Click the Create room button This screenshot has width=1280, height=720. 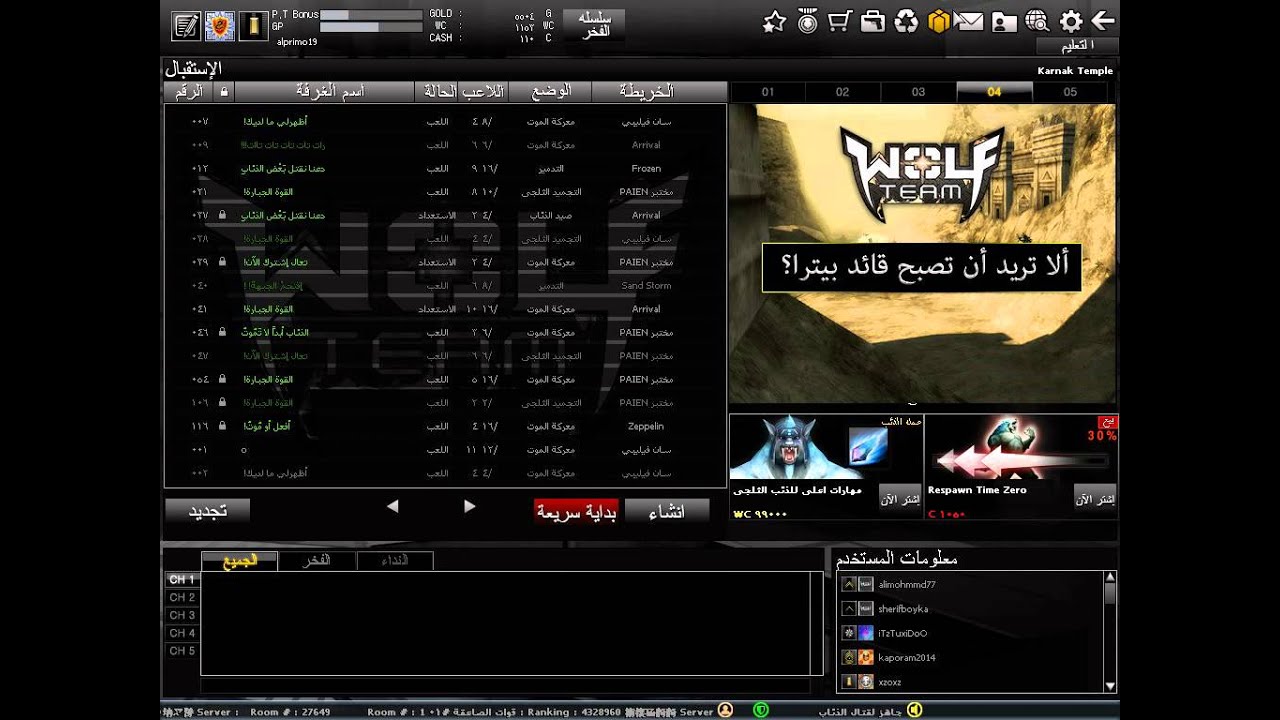[x=667, y=512]
